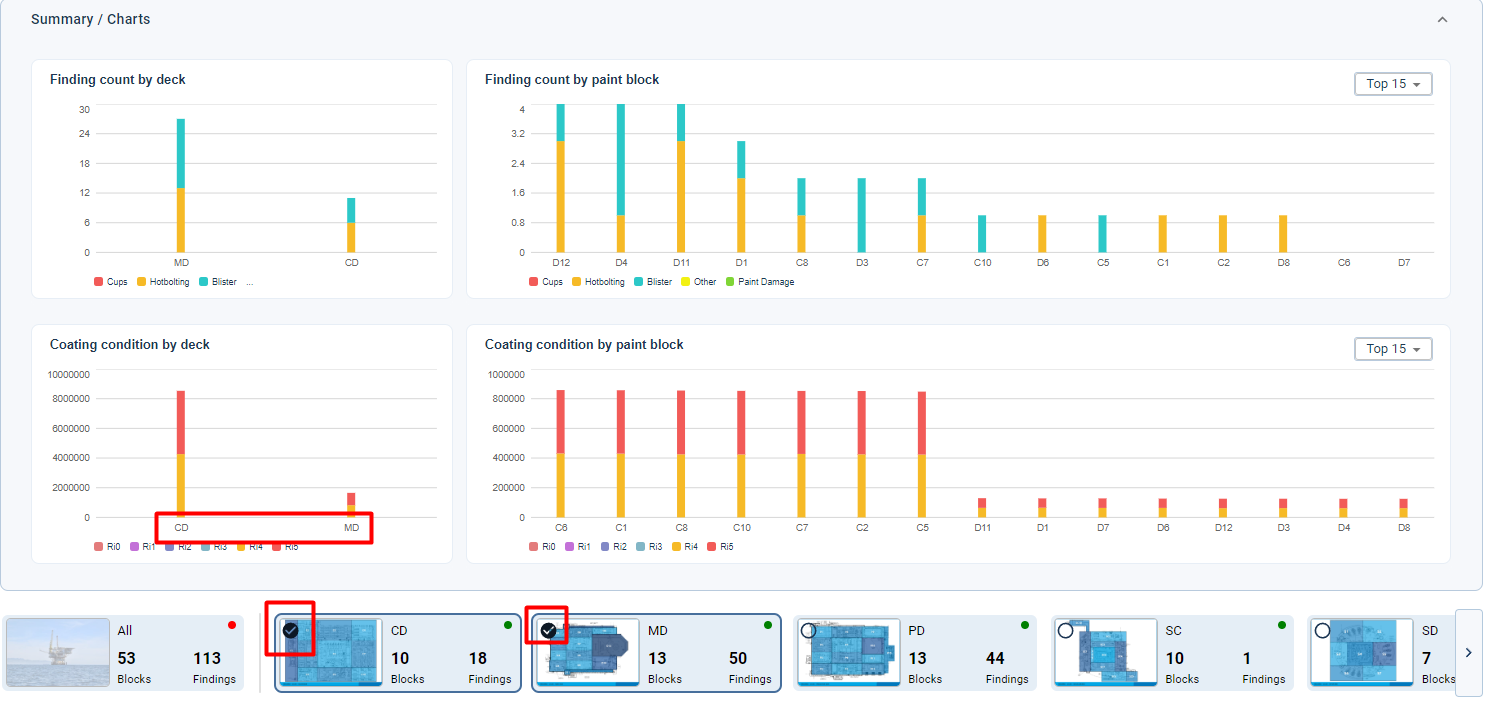This screenshot has width=1493, height=708.
Task: Open Top 15 dropdown for coating condition
Action: pos(1393,349)
